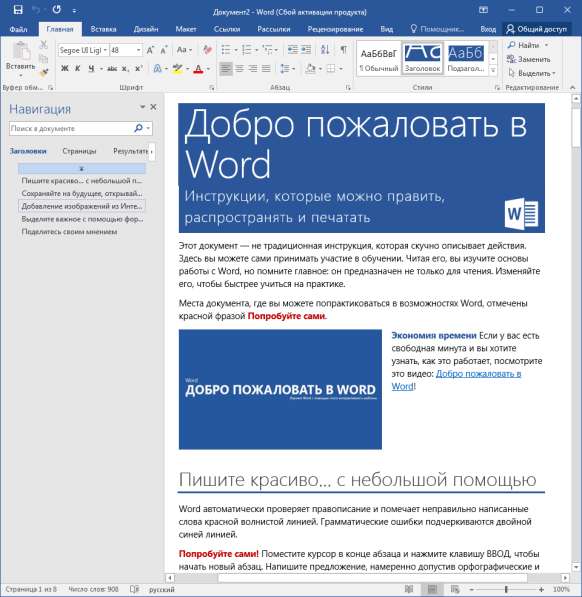582x597 pixels.
Task: Click the Найти button
Action: (x=528, y=45)
